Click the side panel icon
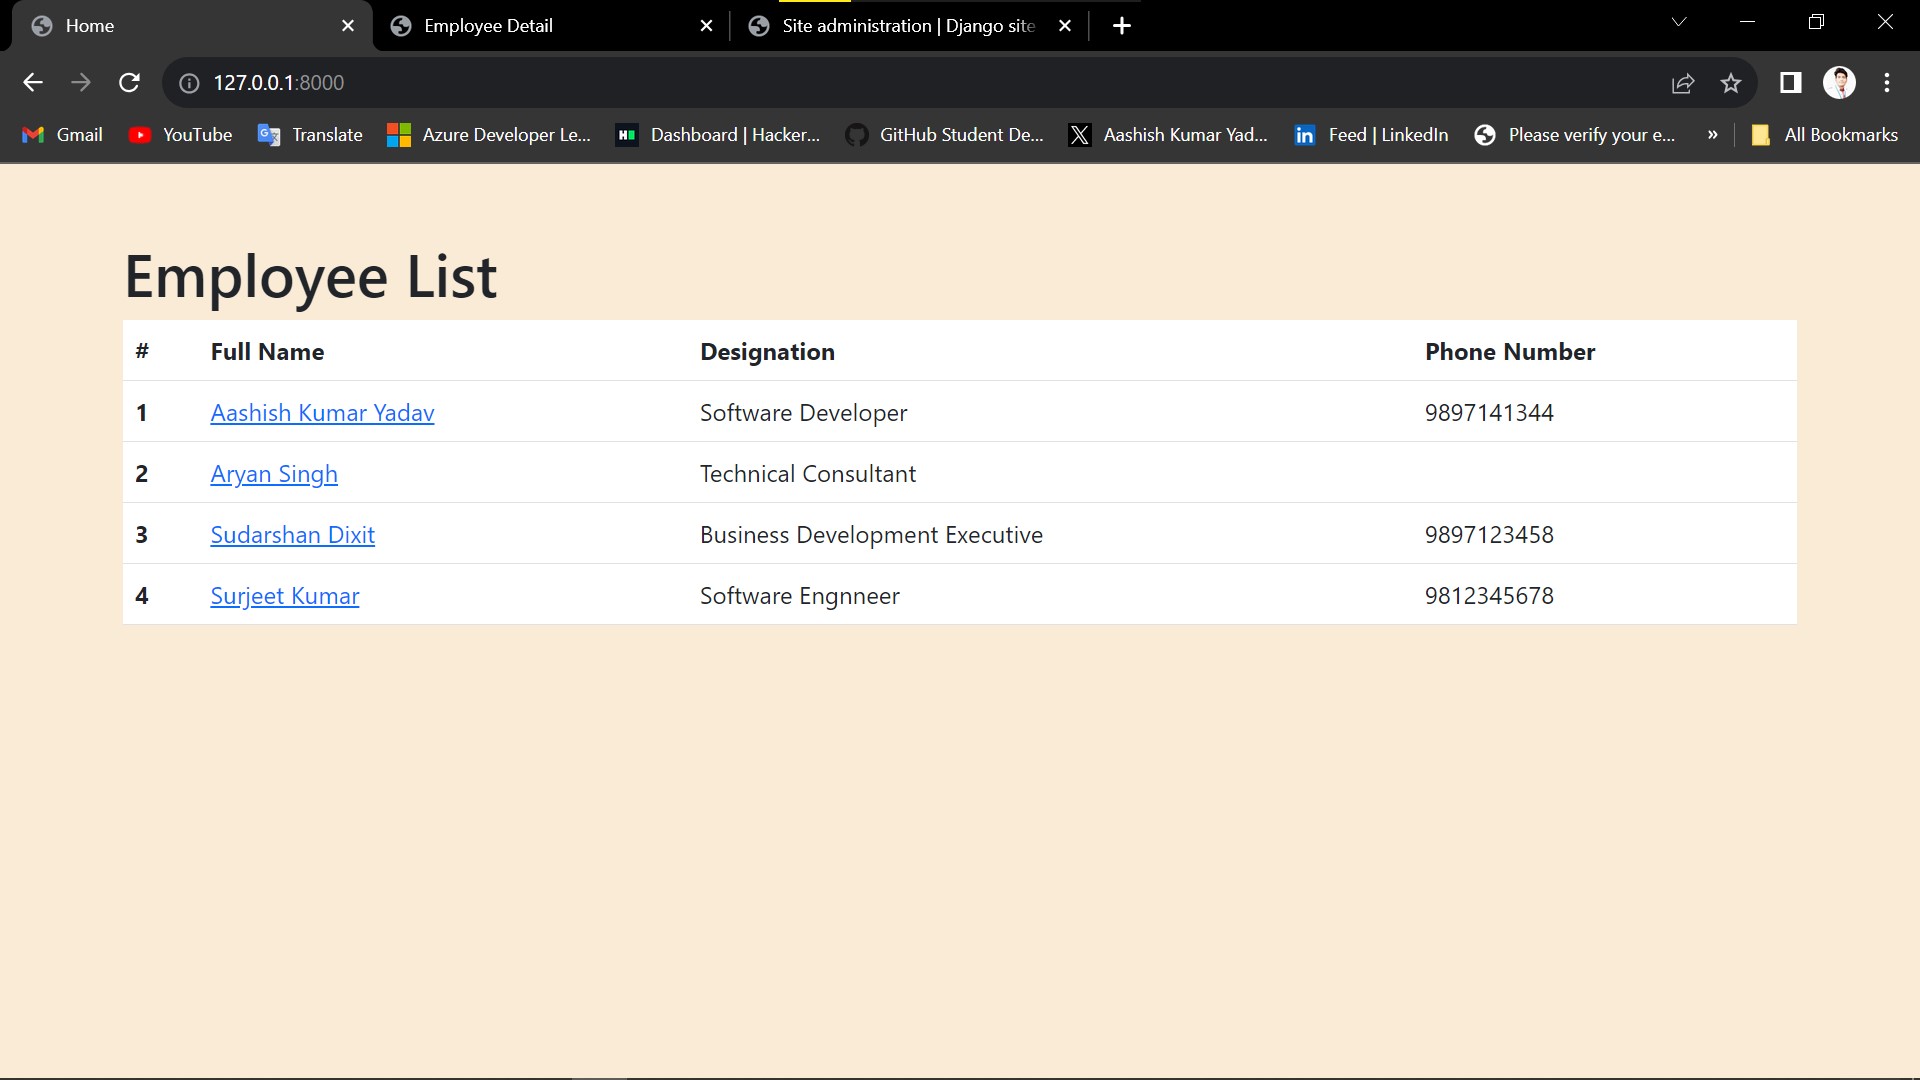The height and width of the screenshot is (1080, 1920). pos(1790,83)
